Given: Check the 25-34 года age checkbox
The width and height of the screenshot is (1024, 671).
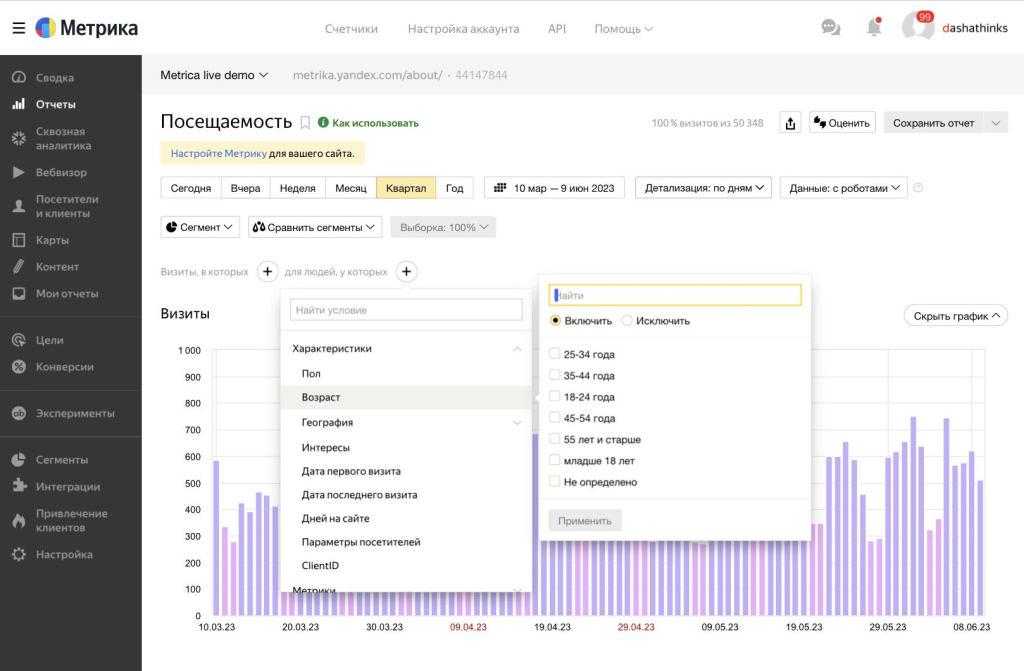Looking at the screenshot, I should 555,354.
